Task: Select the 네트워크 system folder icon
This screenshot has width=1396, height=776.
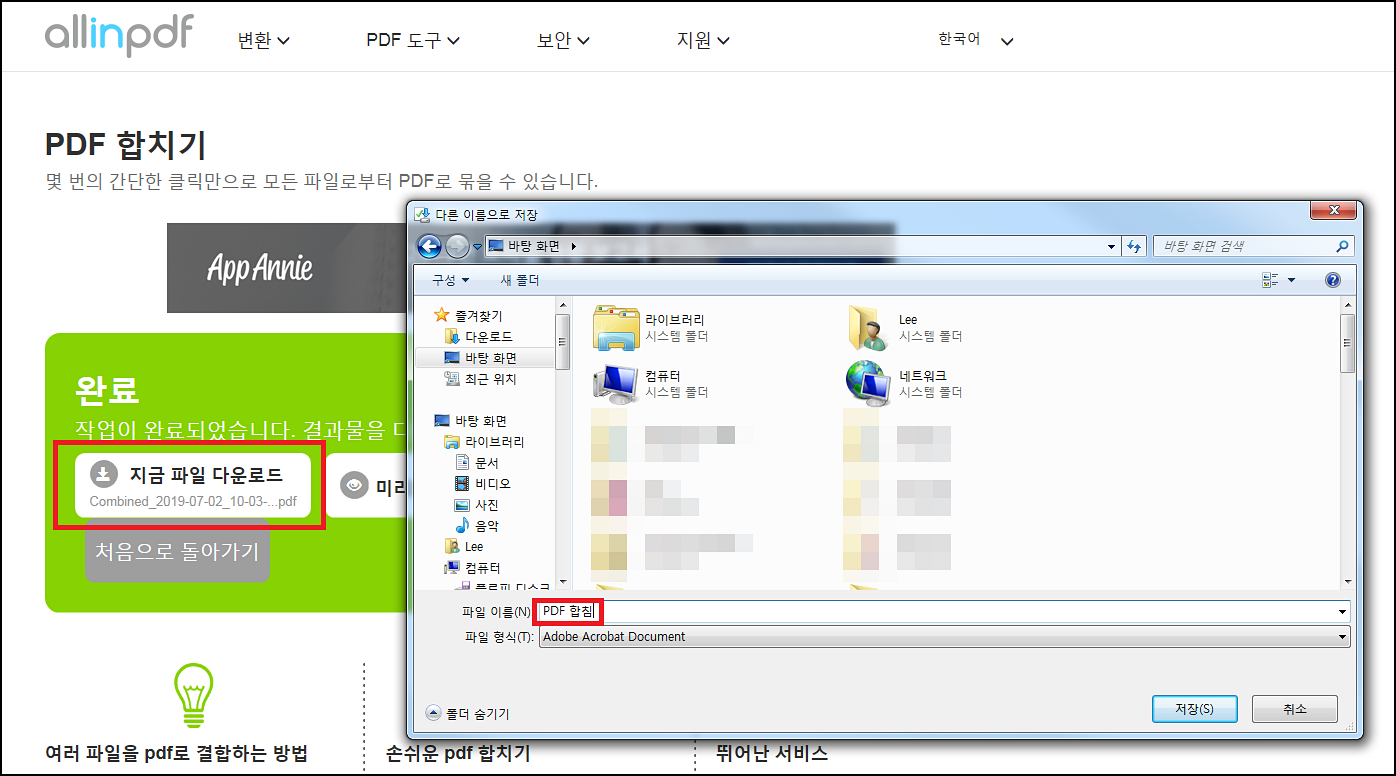Action: point(868,384)
